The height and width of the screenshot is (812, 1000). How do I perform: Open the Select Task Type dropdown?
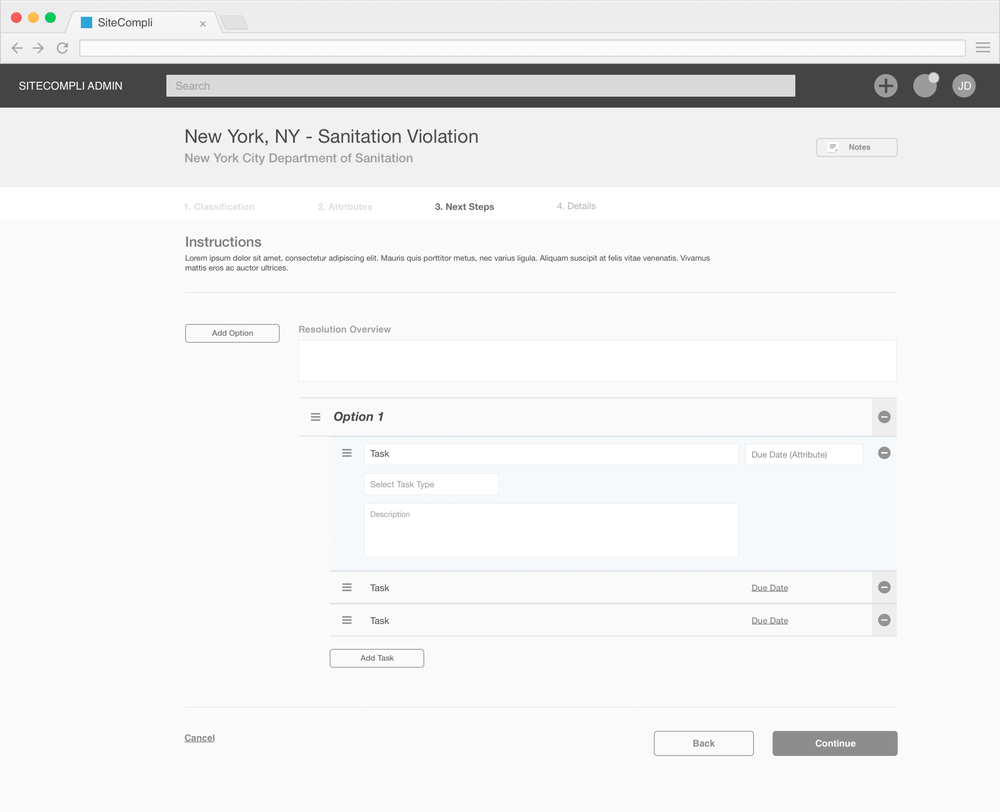(430, 483)
